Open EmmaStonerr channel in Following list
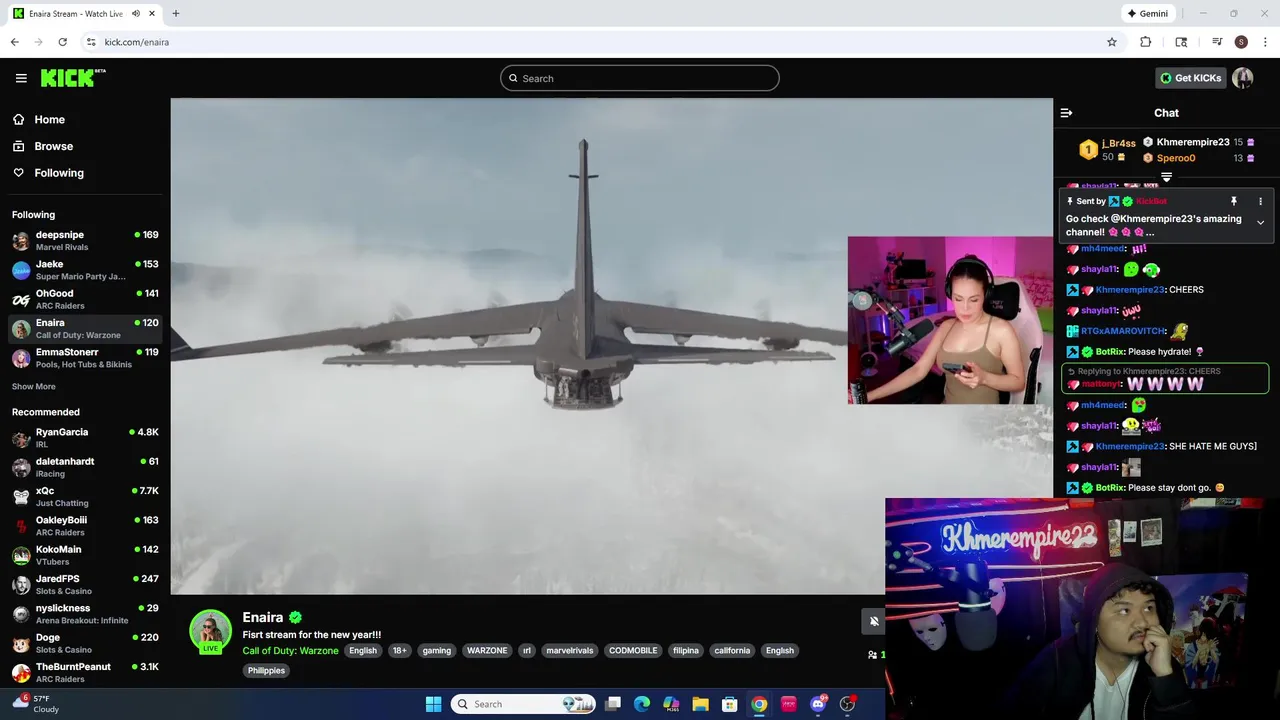This screenshot has width=1280, height=720. tap(85, 358)
